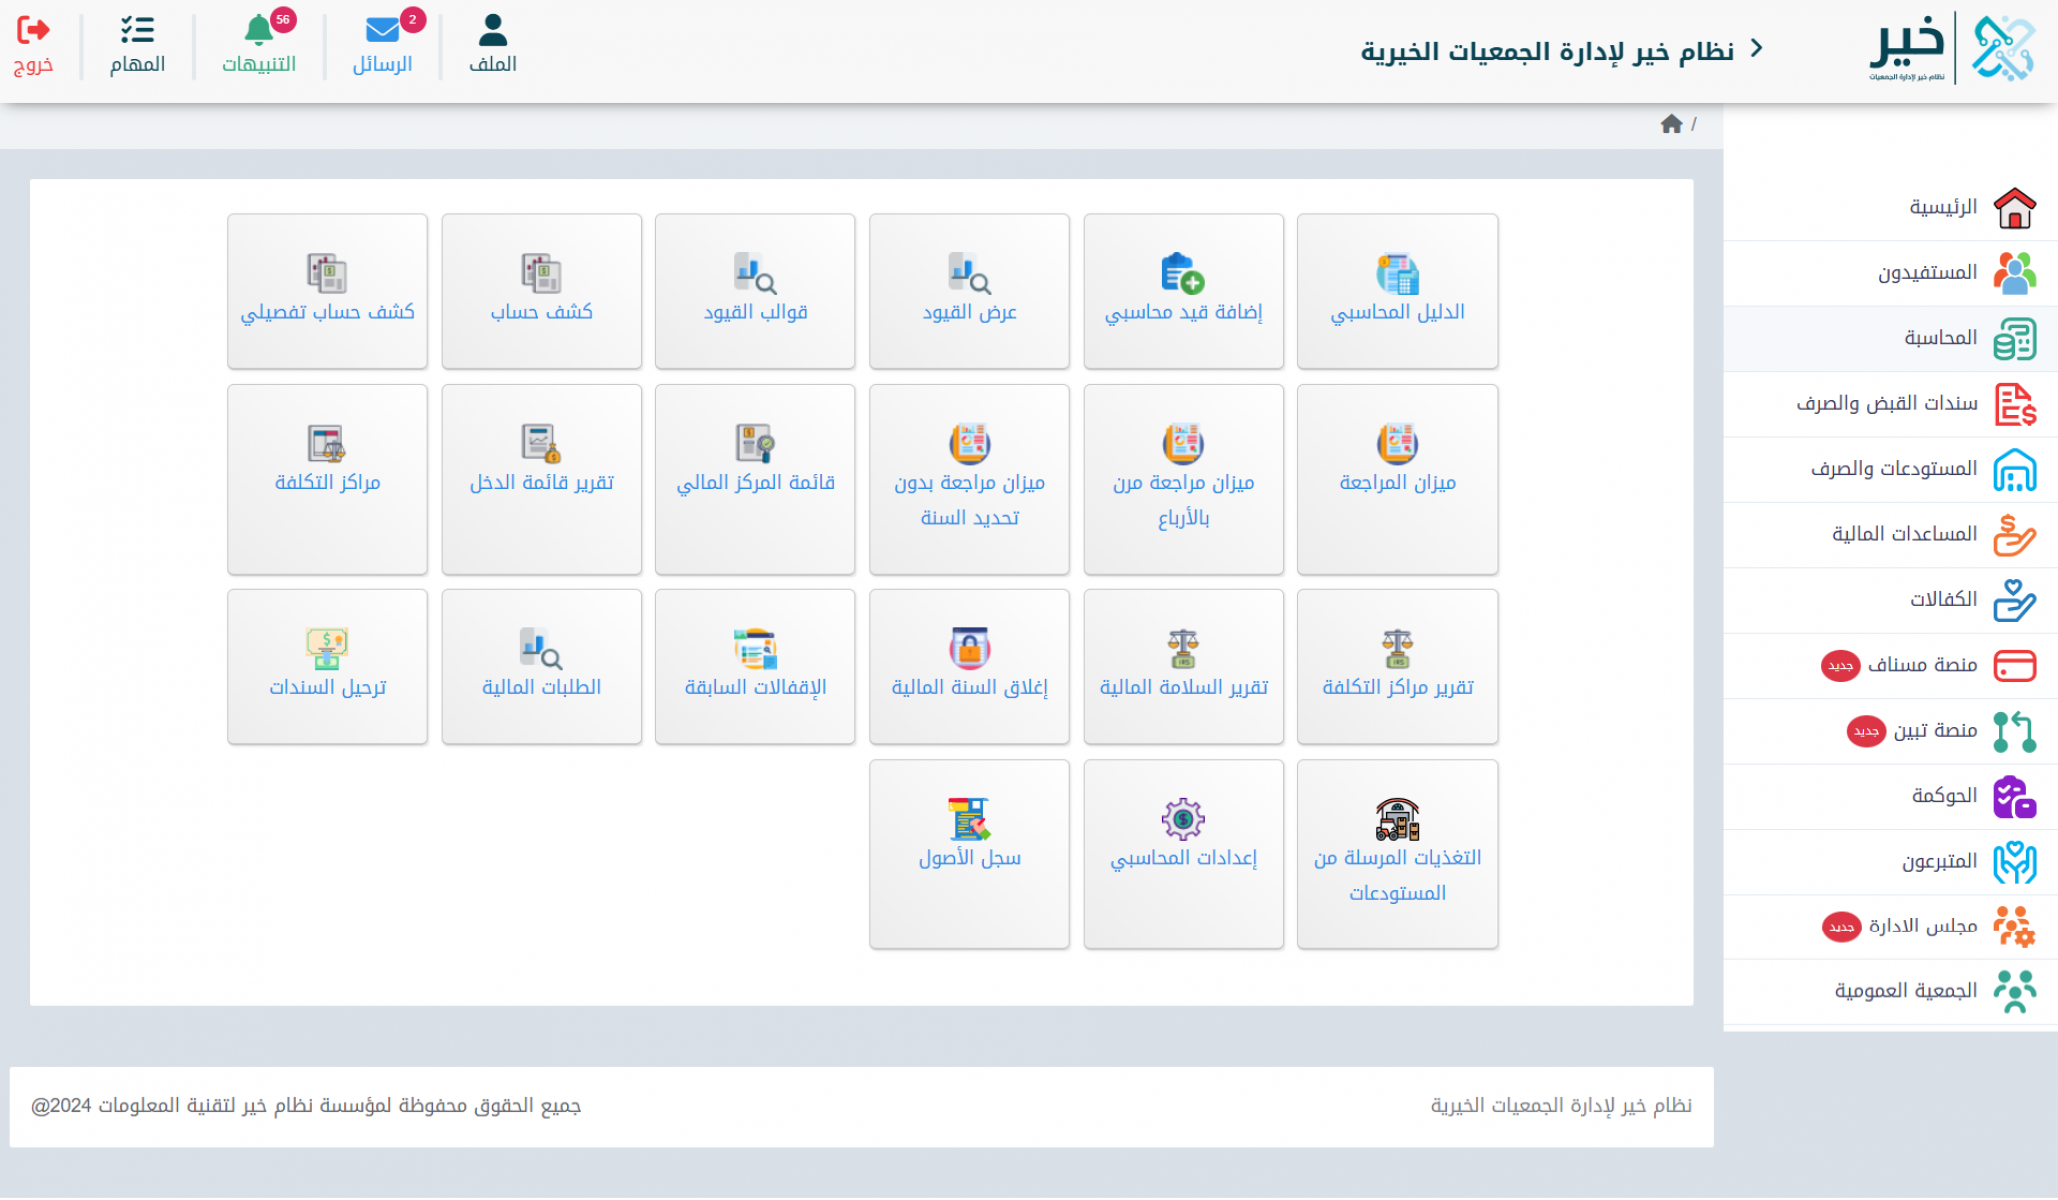Select سندات القبض والصرف sidebar item

click(x=1887, y=403)
